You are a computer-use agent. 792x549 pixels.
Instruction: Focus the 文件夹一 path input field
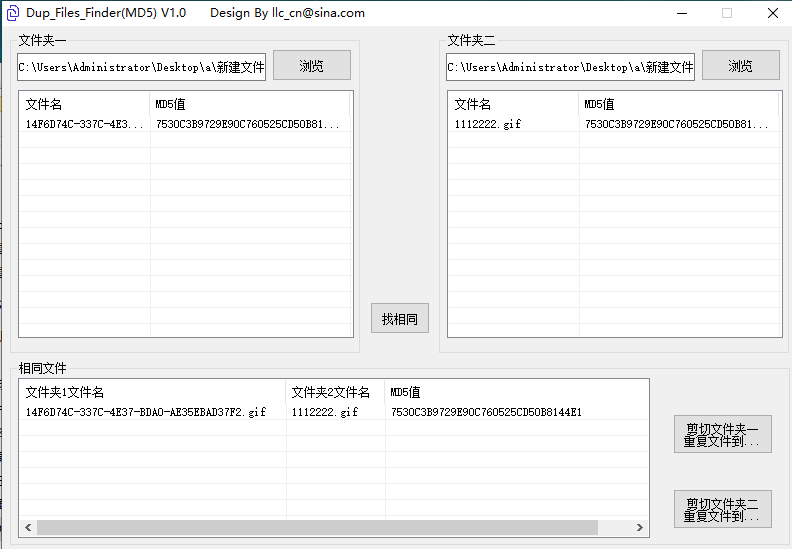pos(141,67)
